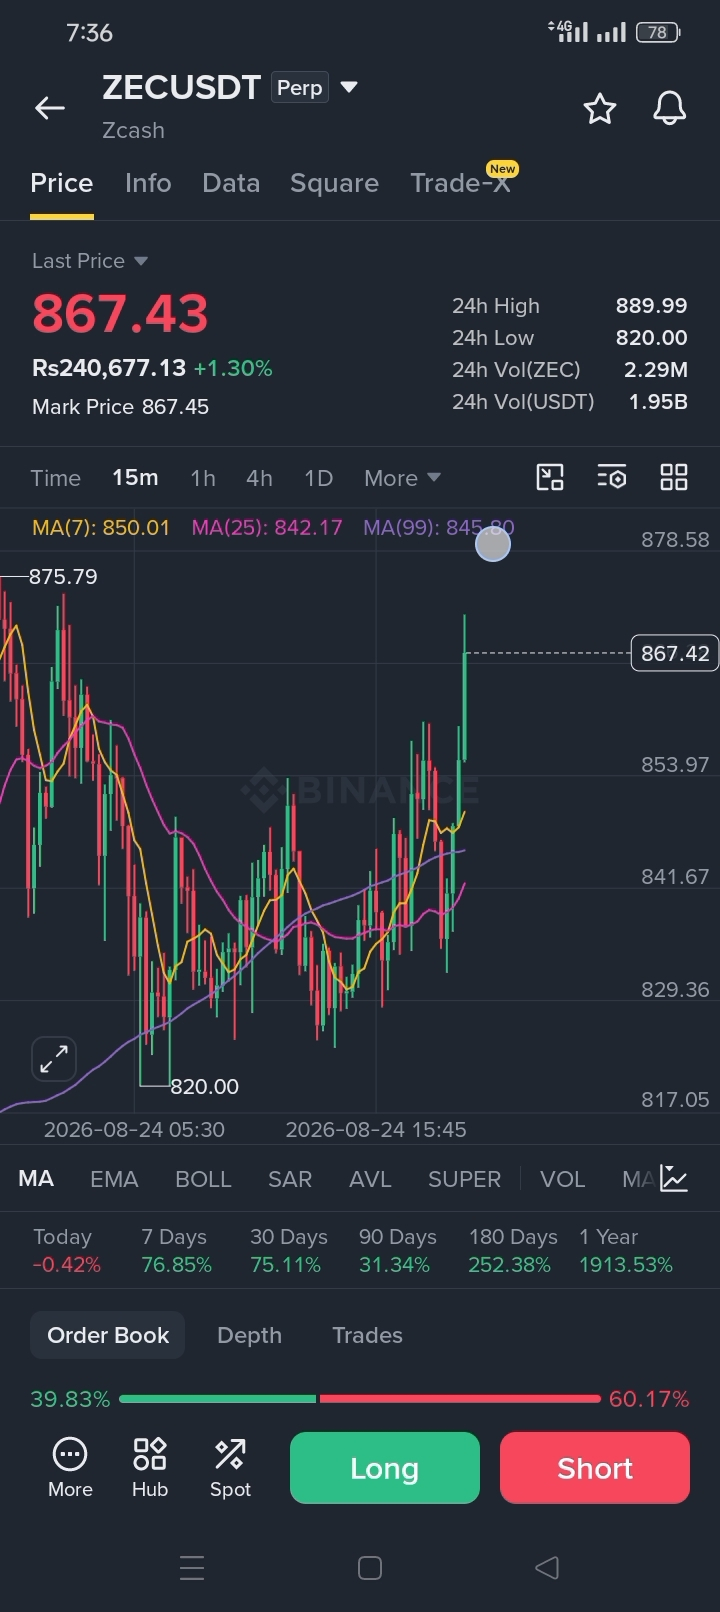Open chart settings icon
The image size is (720, 1612).
coord(612,477)
